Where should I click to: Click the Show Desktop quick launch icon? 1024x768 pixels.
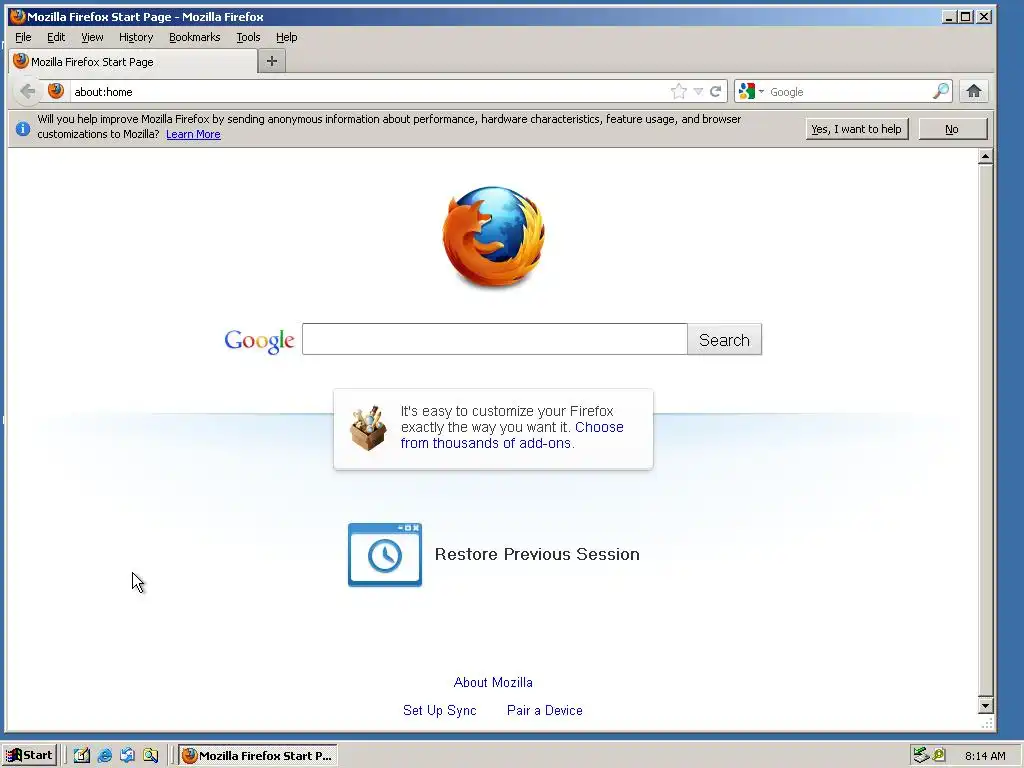point(127,756)
